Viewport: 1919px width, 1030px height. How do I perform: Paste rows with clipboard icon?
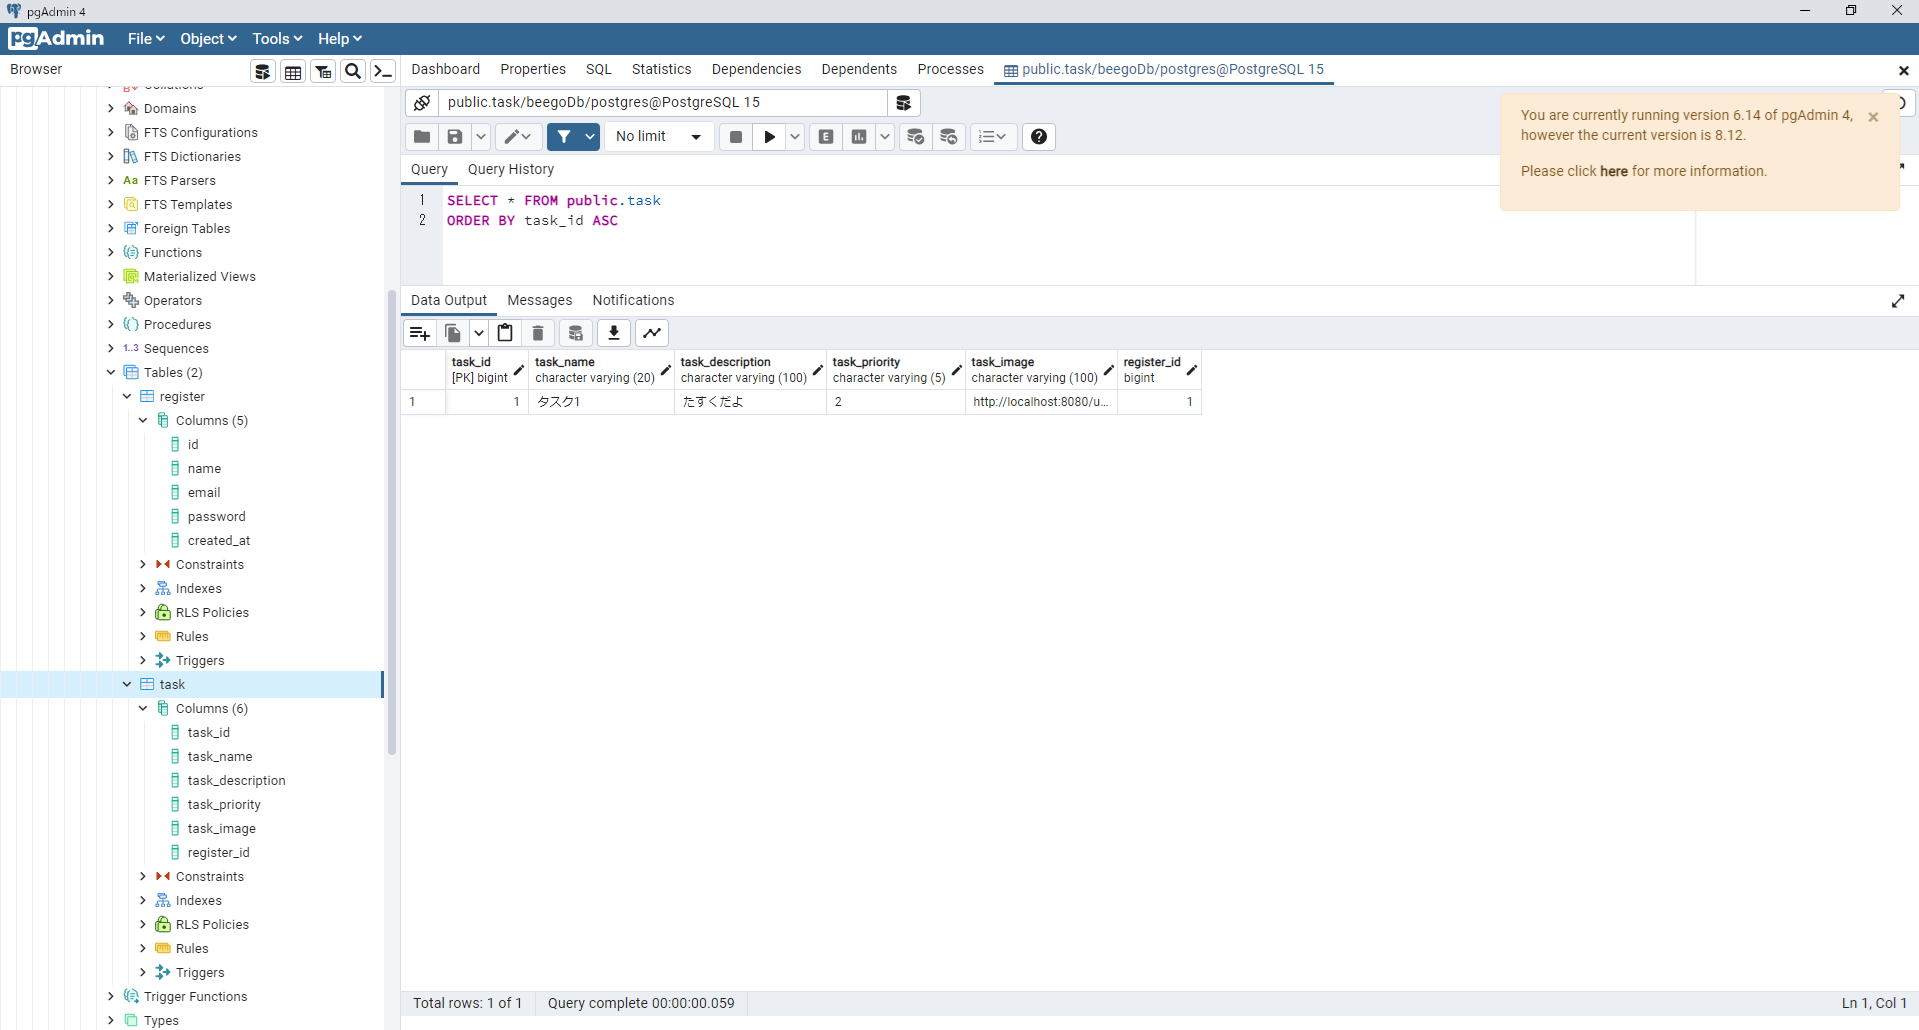pos(505,333)
